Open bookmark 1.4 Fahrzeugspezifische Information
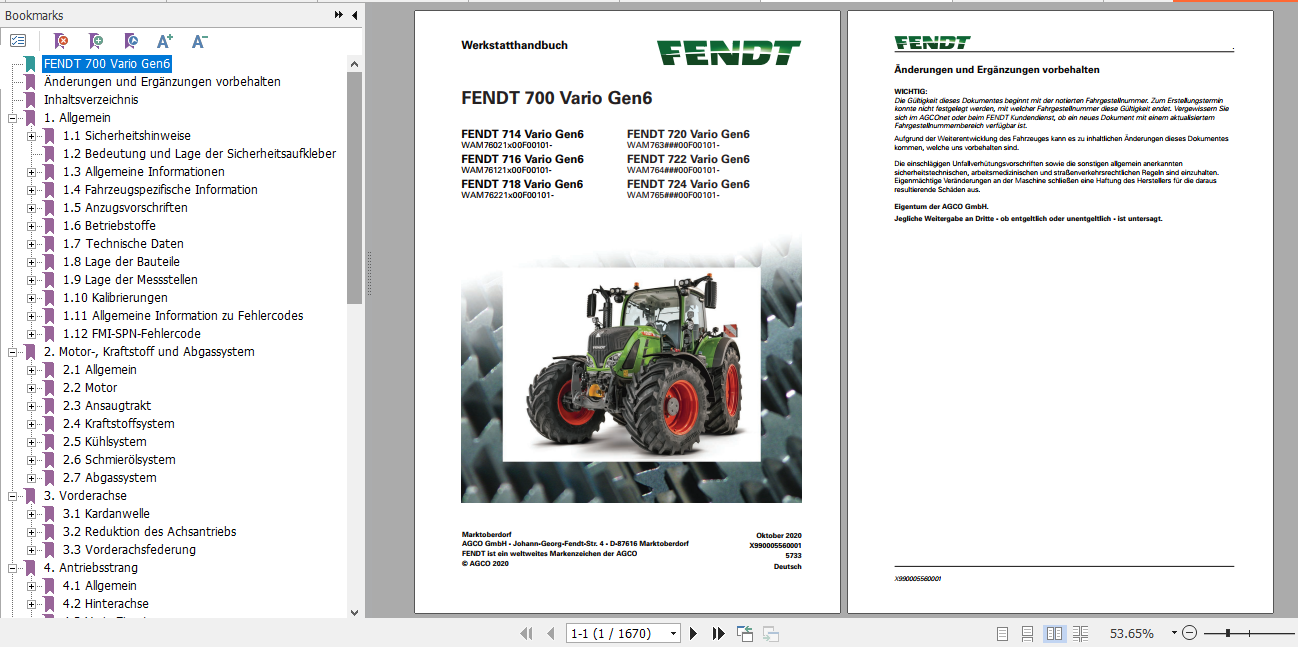 tap(160, 190)
